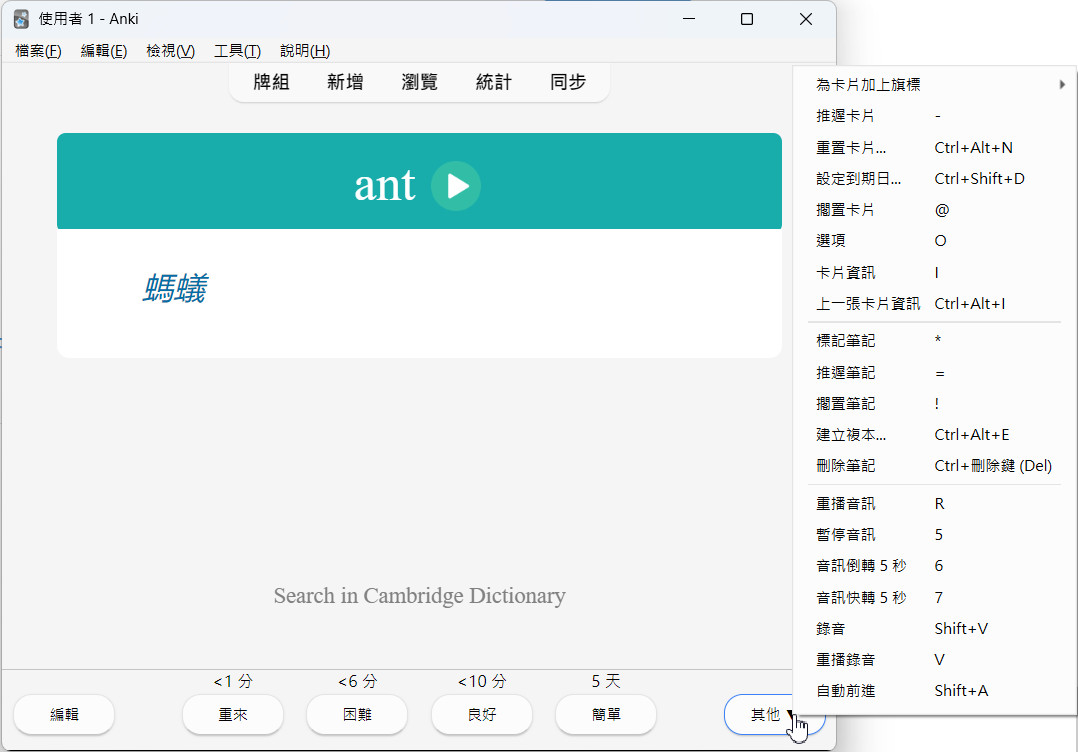Rate the card as 簡單
The image size is (1078, 752).
(605, 714)
